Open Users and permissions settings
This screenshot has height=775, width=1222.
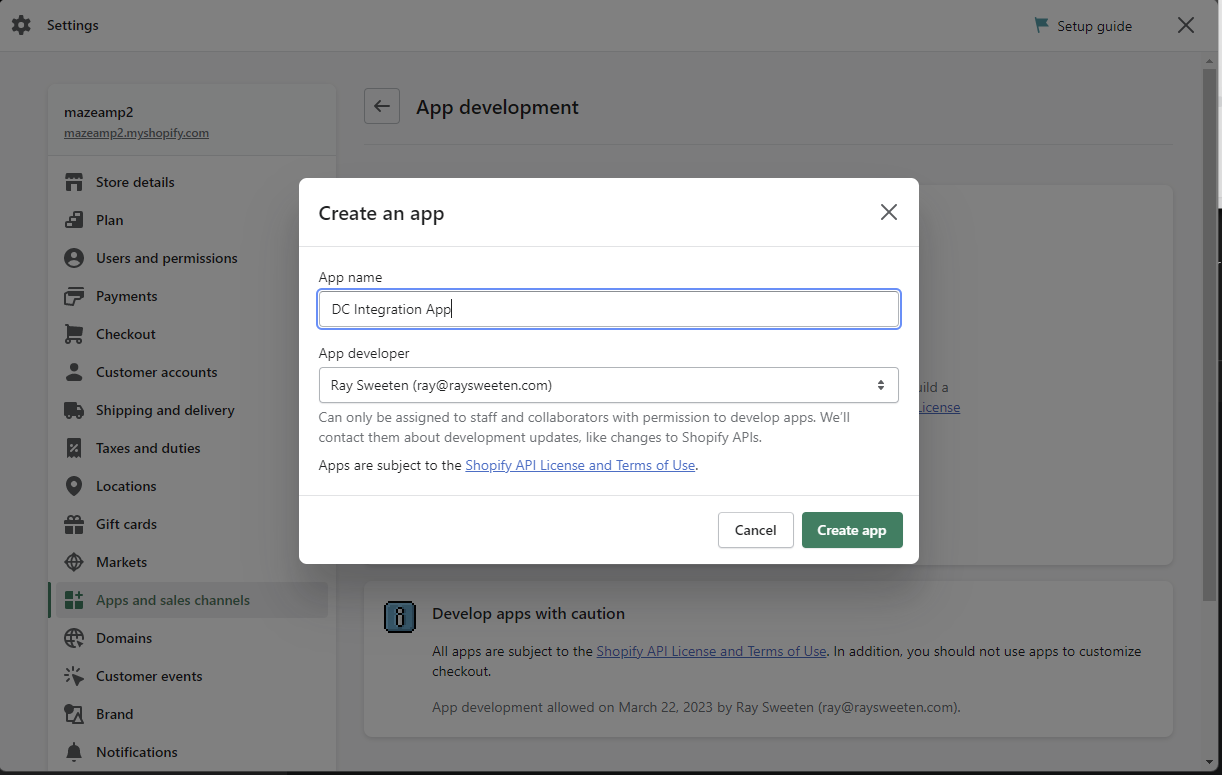(166, 258)
